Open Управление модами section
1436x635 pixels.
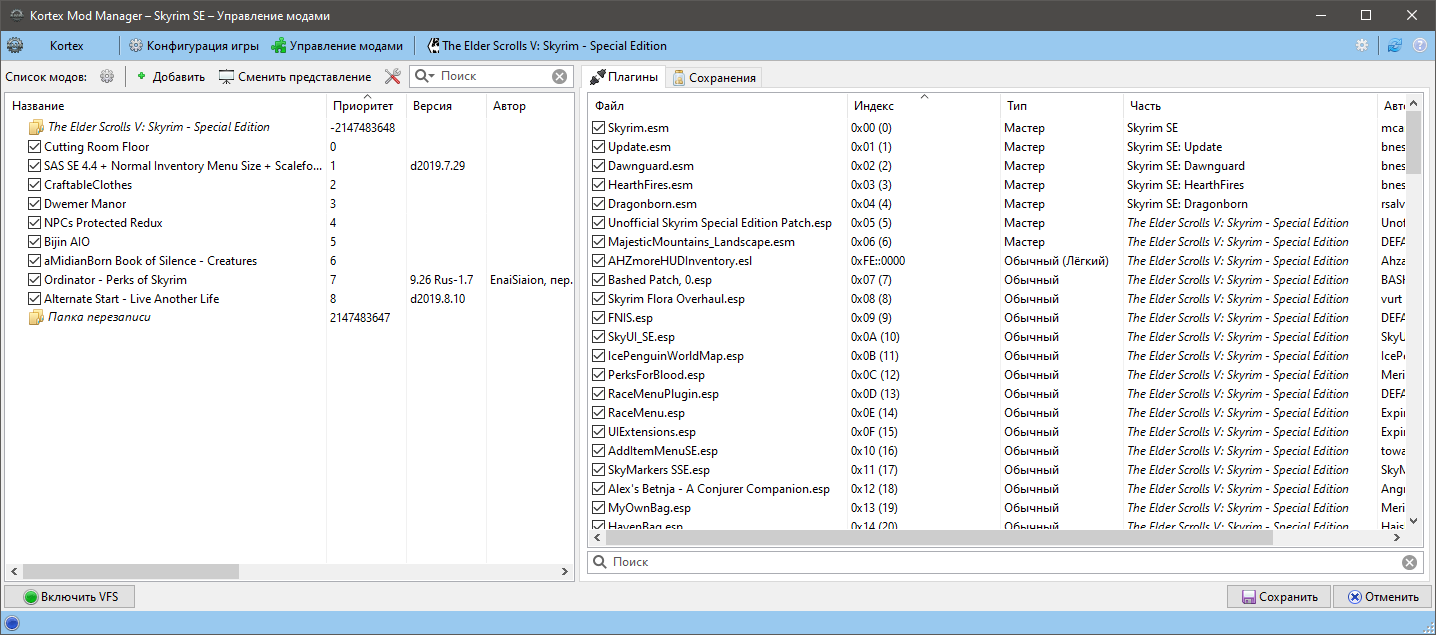coord(337,45)
